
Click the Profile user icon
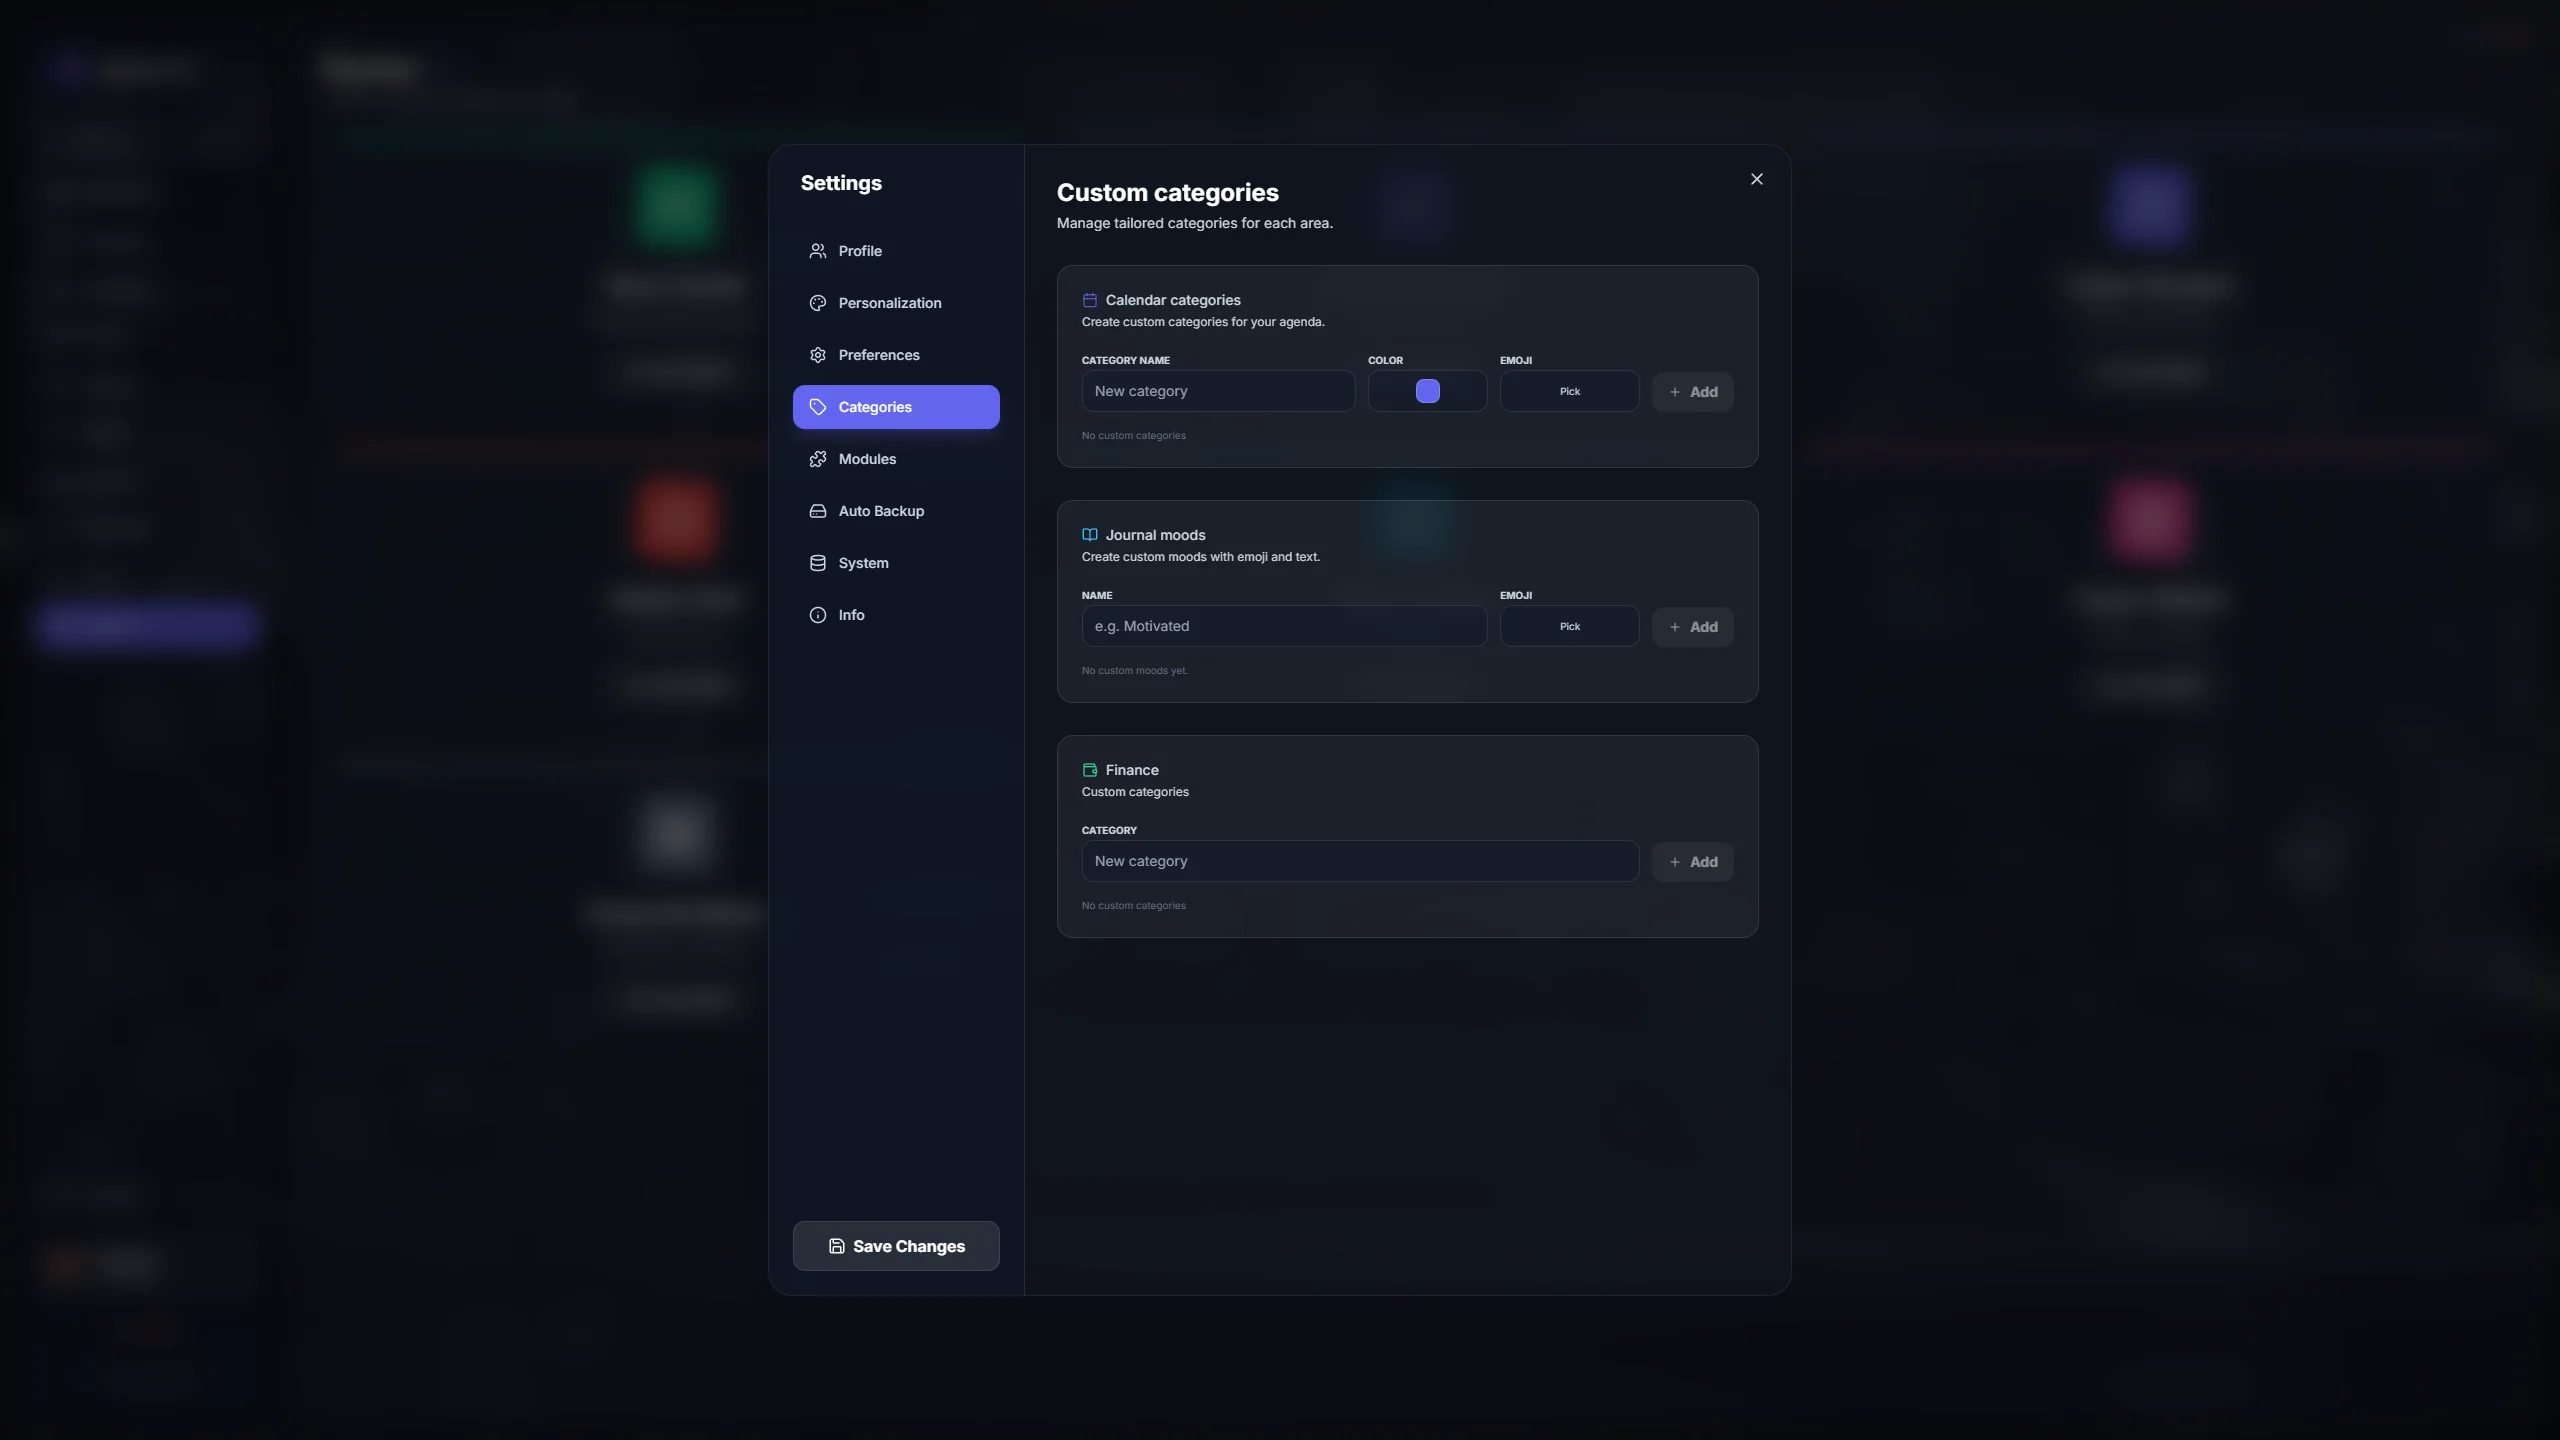pyautogui.click(x=817, y=251)
